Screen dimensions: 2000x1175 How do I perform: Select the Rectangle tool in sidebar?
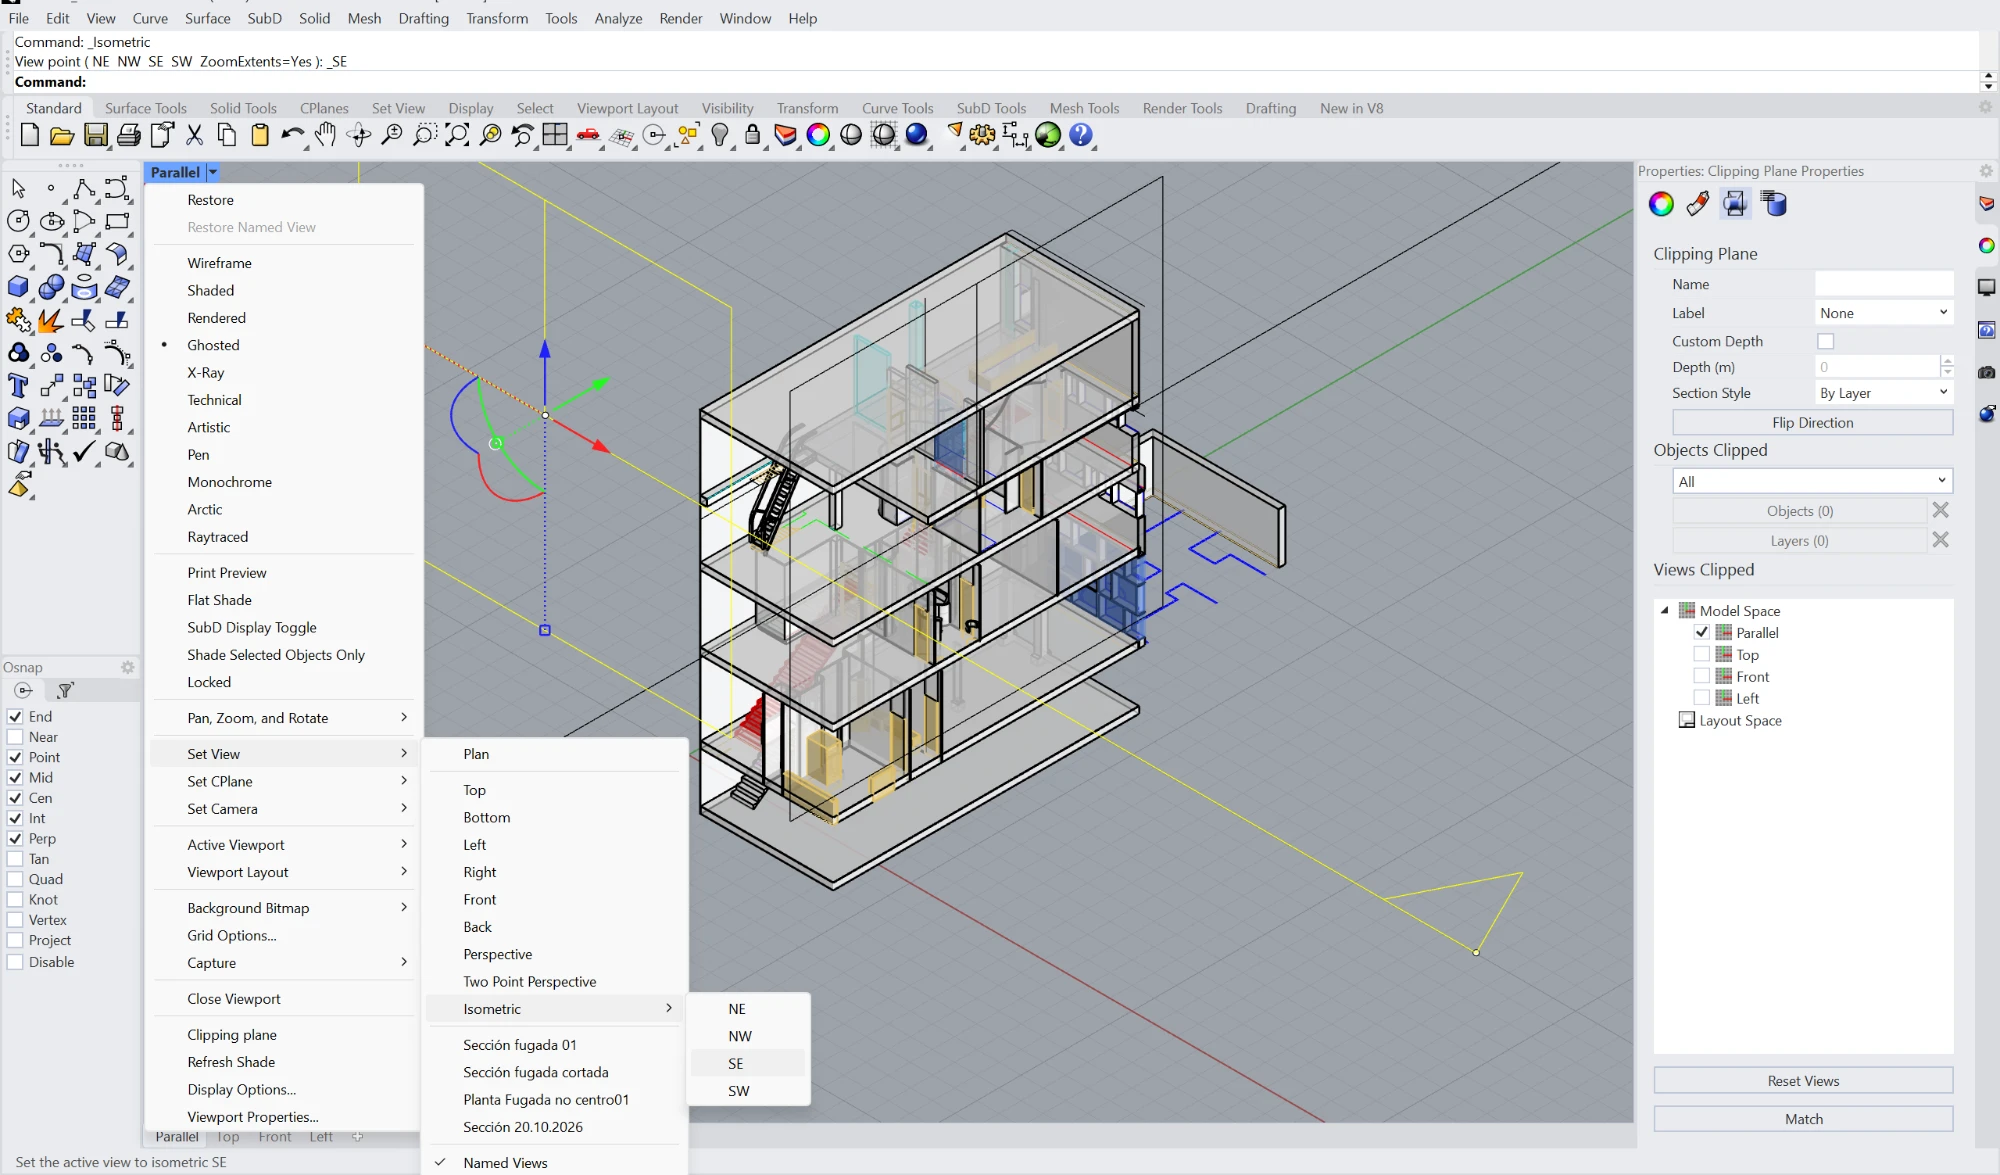point(117,221)
